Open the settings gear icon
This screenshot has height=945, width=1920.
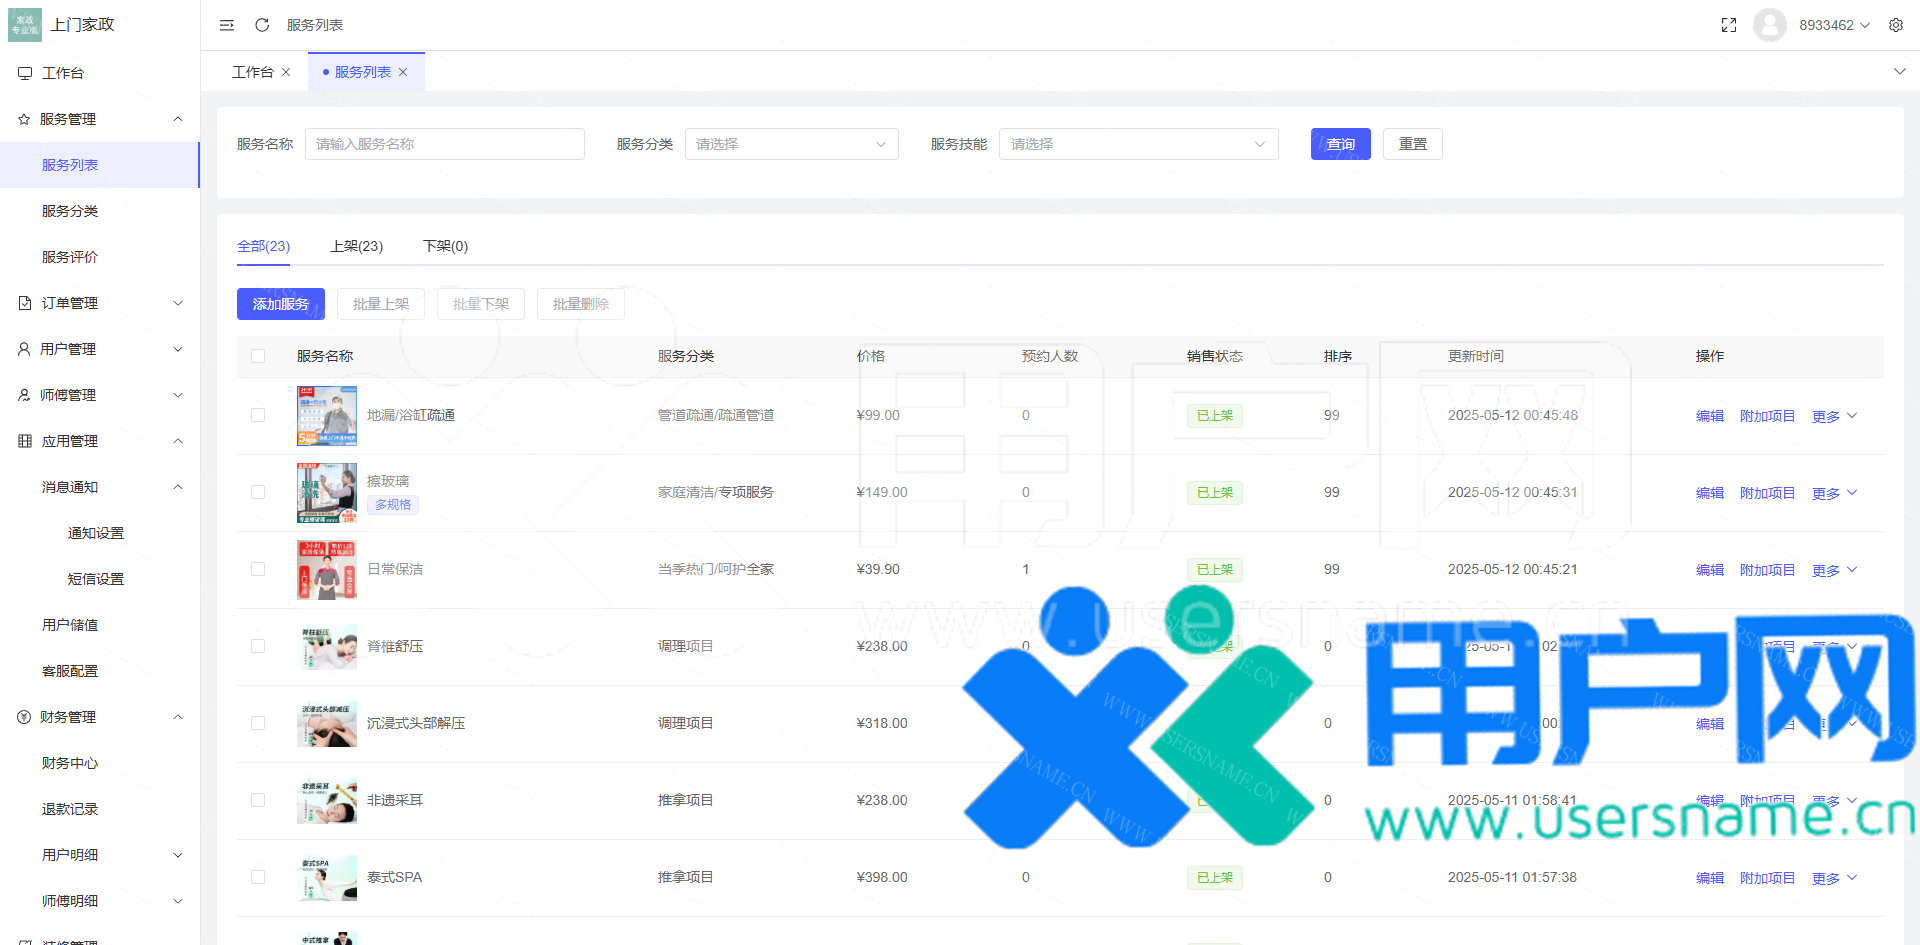(x=1896, y=25)
